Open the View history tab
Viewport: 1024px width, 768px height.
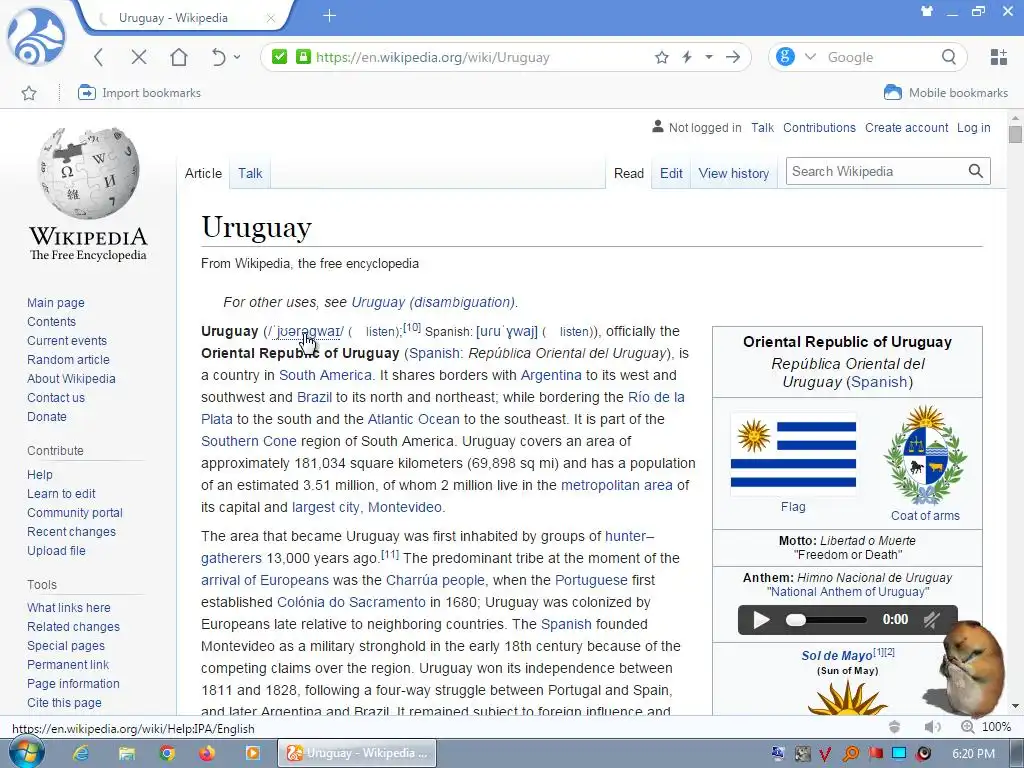733,173
